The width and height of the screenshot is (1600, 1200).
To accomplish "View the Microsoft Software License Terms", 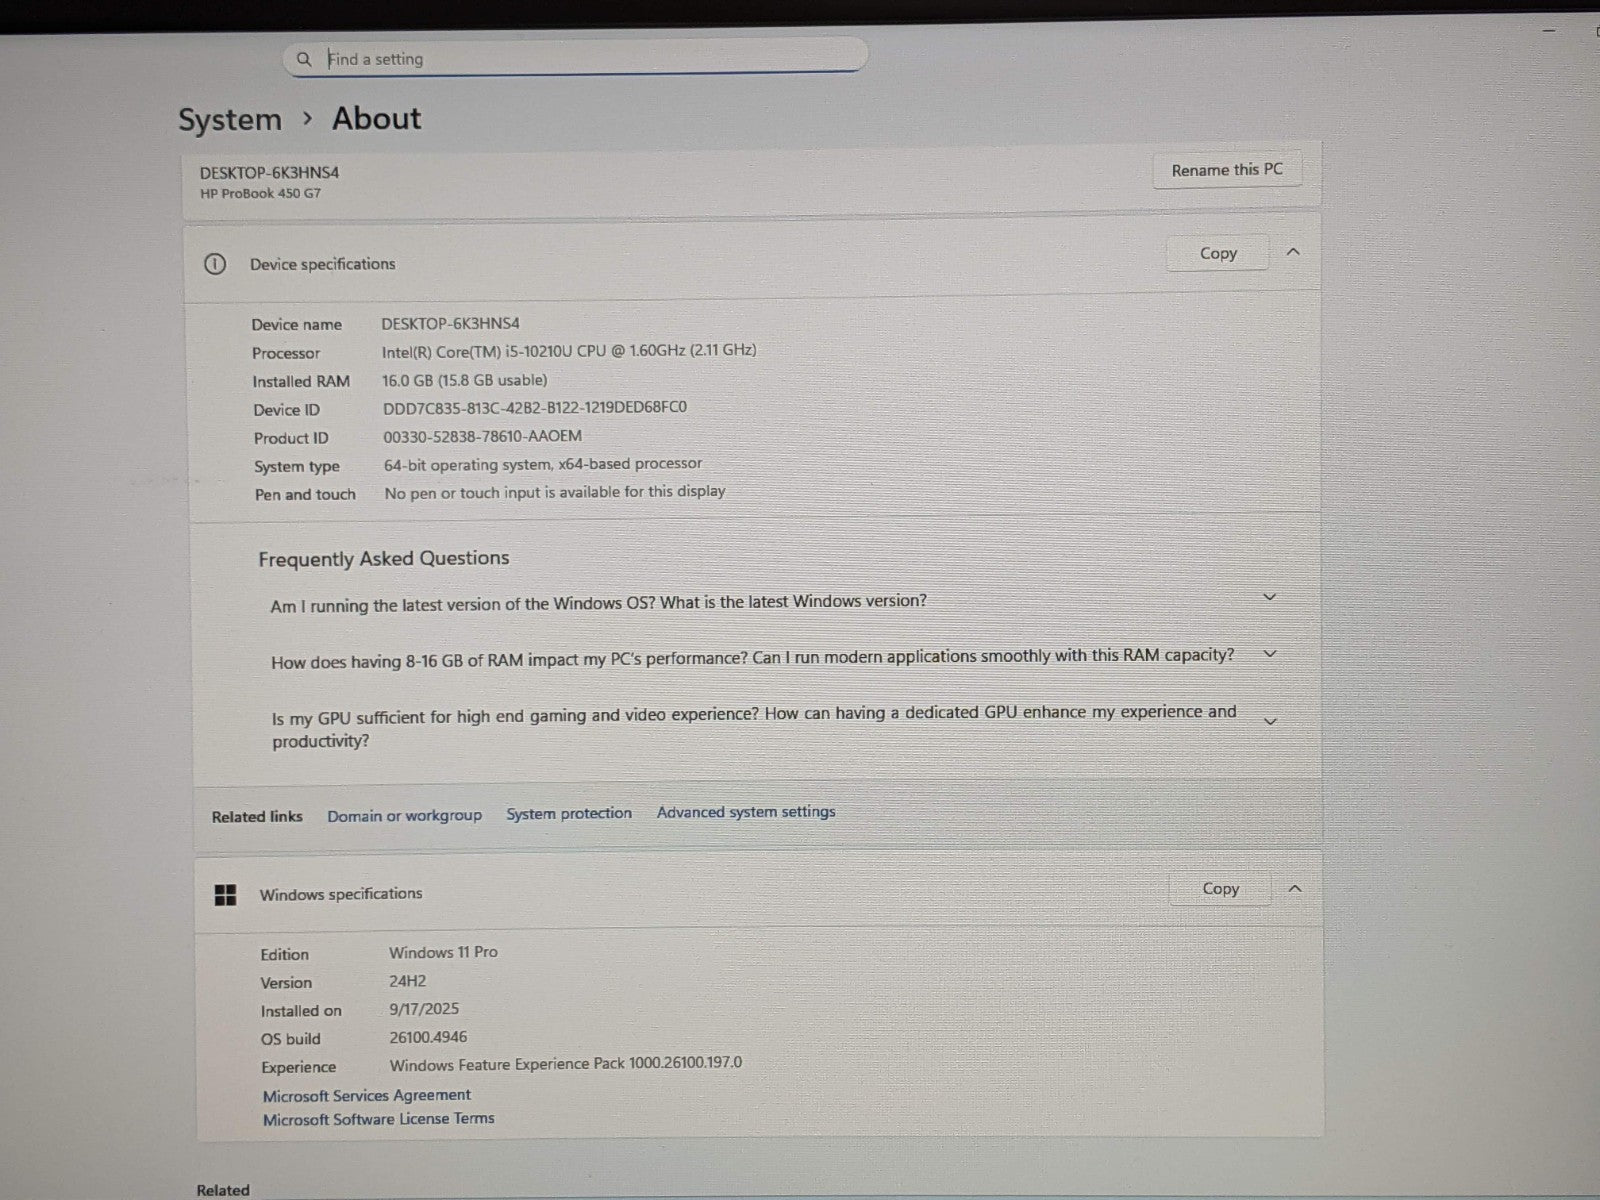I will click(x=378, y=1119).
